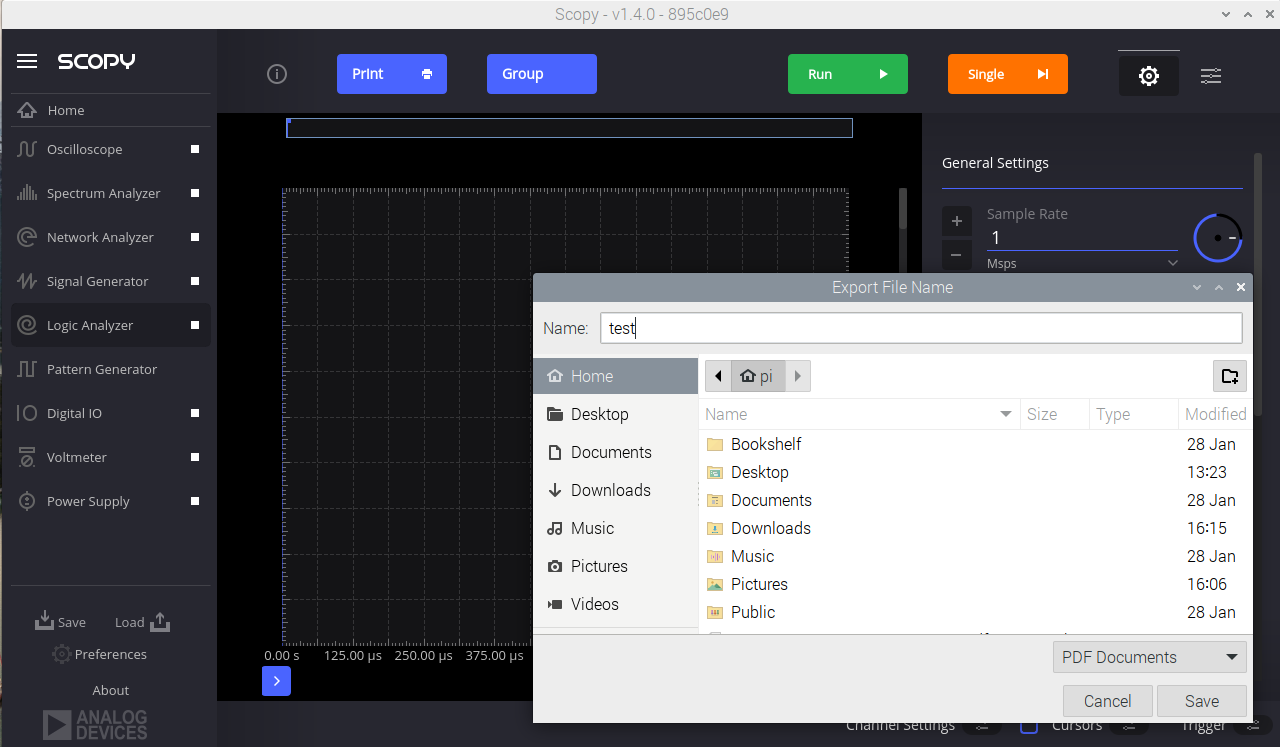Expand the blue arrow panel below the plot
1280x747 pixels.
(276, 681)
